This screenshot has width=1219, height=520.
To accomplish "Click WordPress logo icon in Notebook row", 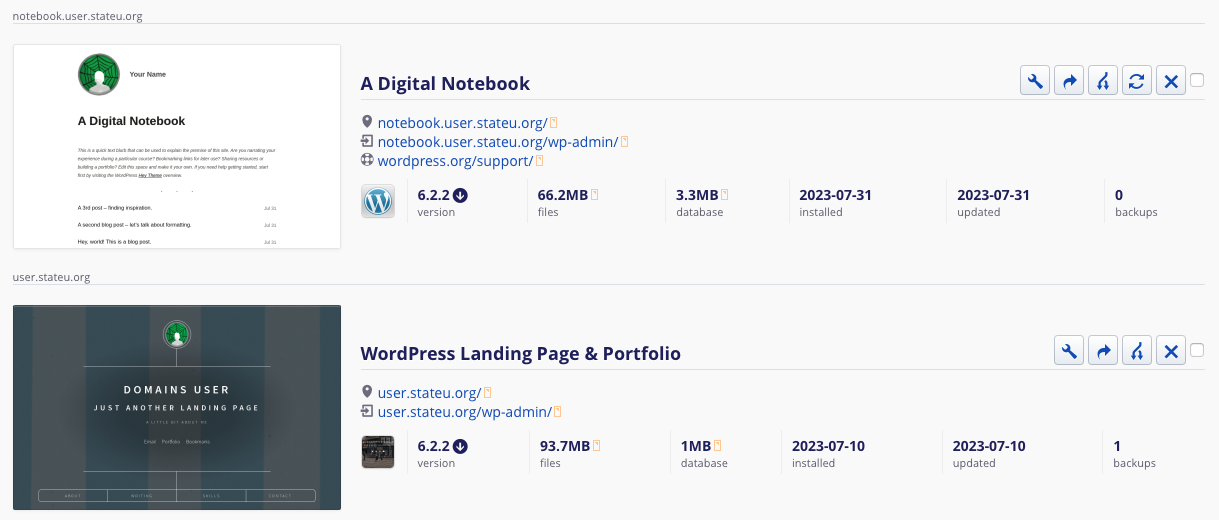I will click(x=378, y=201).
